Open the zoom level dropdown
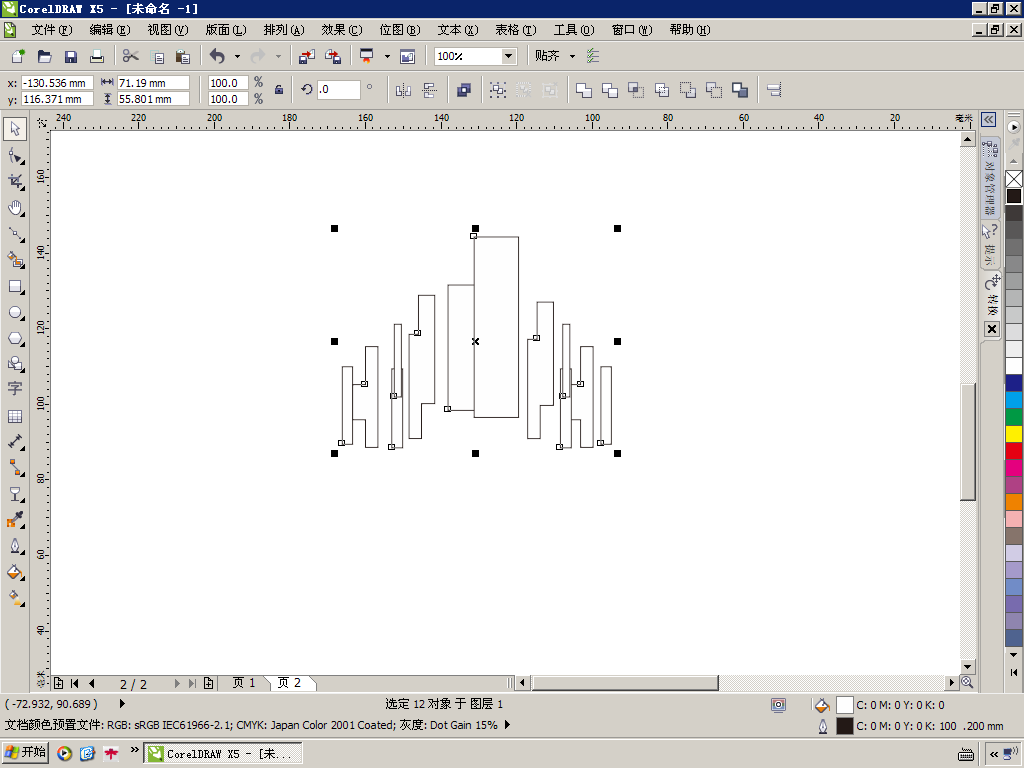 coord(509,56)
